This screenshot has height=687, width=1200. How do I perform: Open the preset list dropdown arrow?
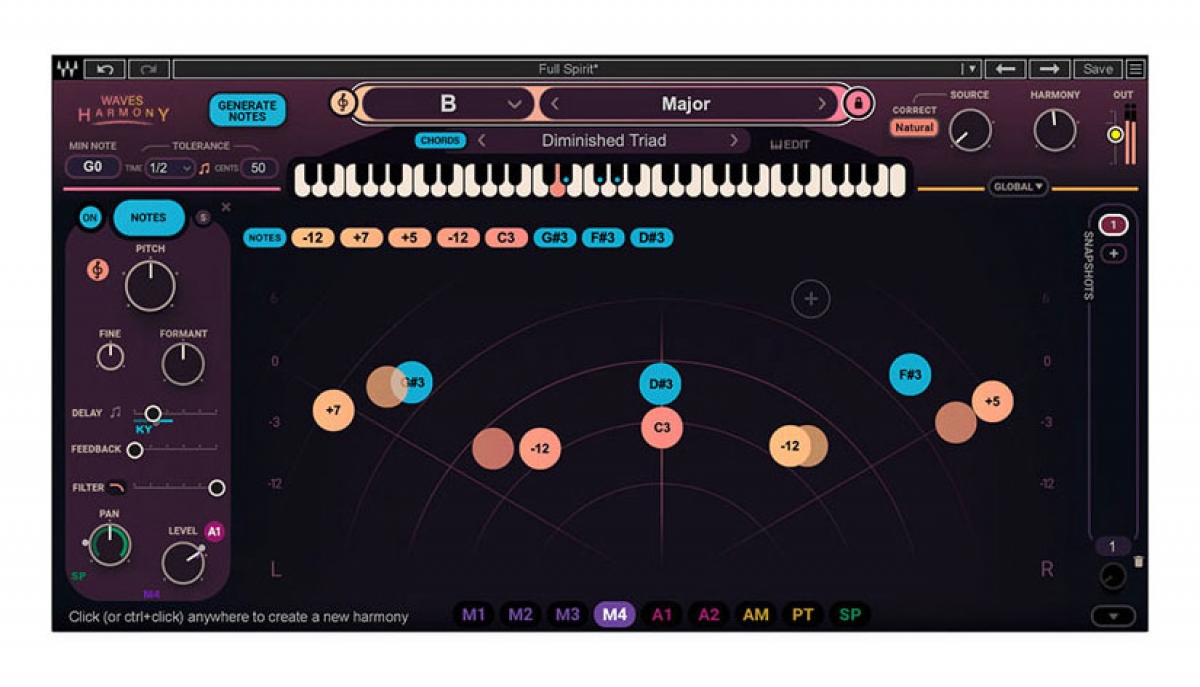pos(969,69)
